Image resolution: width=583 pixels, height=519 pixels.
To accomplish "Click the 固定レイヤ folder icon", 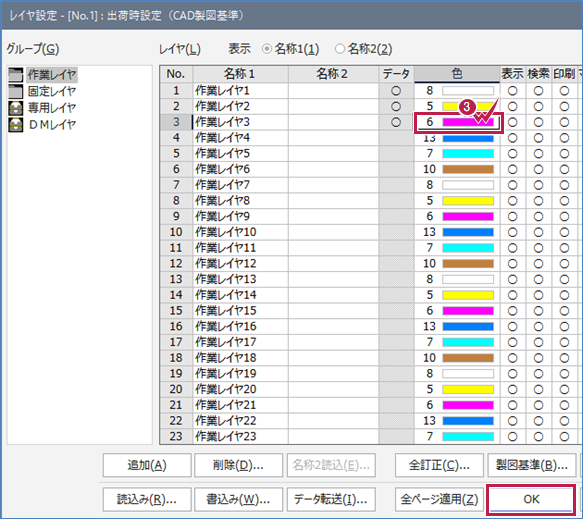I will point(16,91).
